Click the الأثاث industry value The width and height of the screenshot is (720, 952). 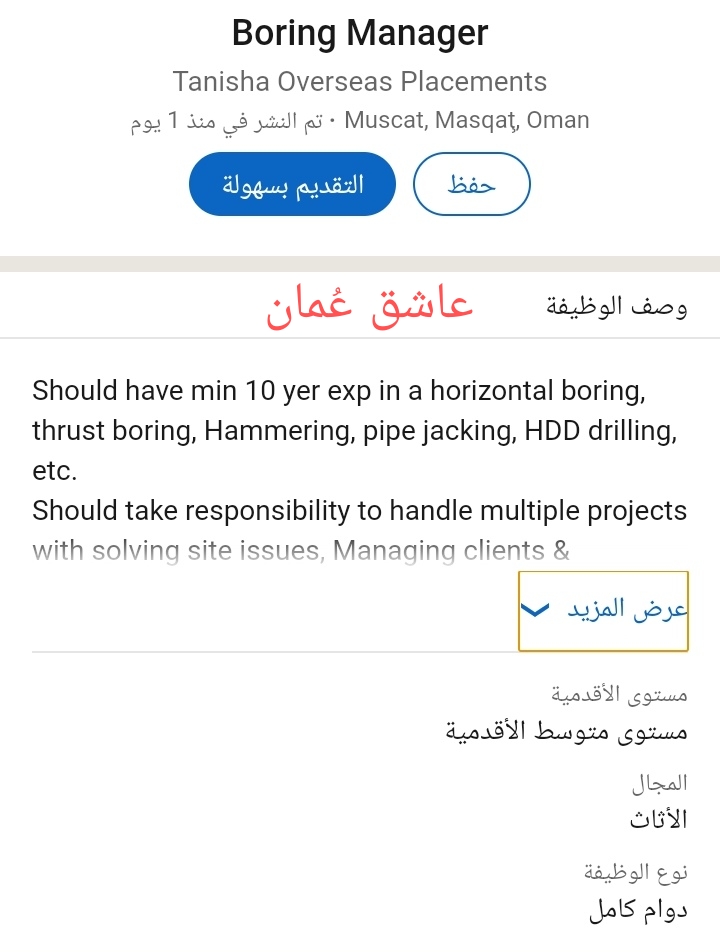658,820
